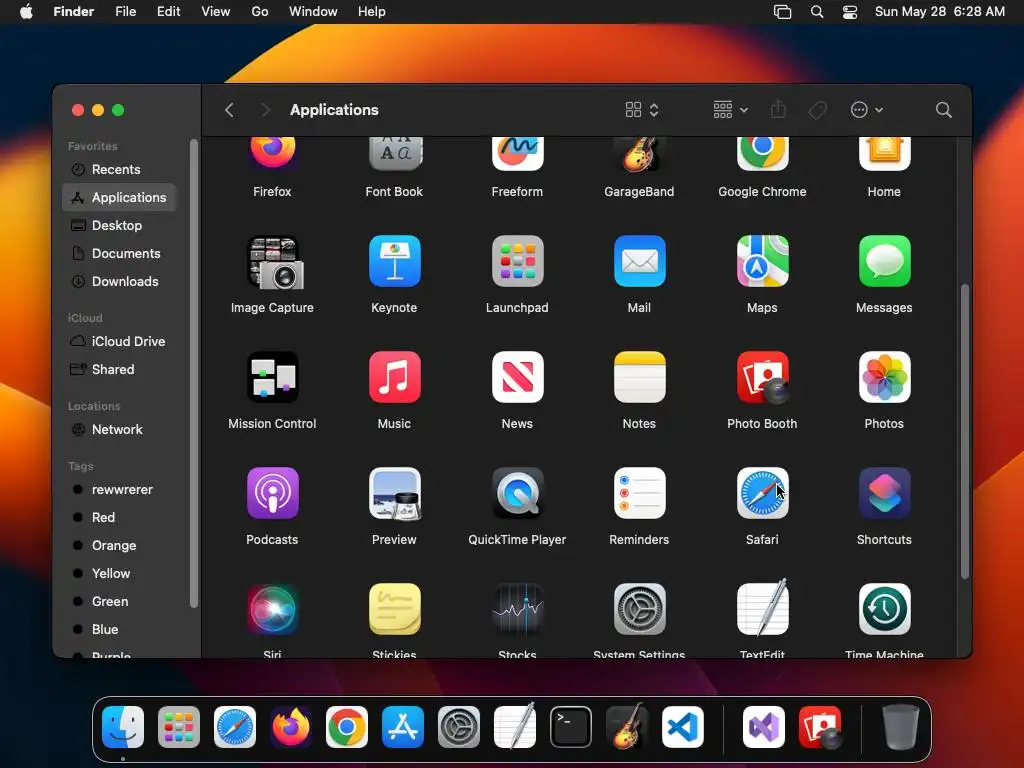Screen dimensions: 1024x768
Task: Select the Stocks app icon
Action: [x=517, y=609]
